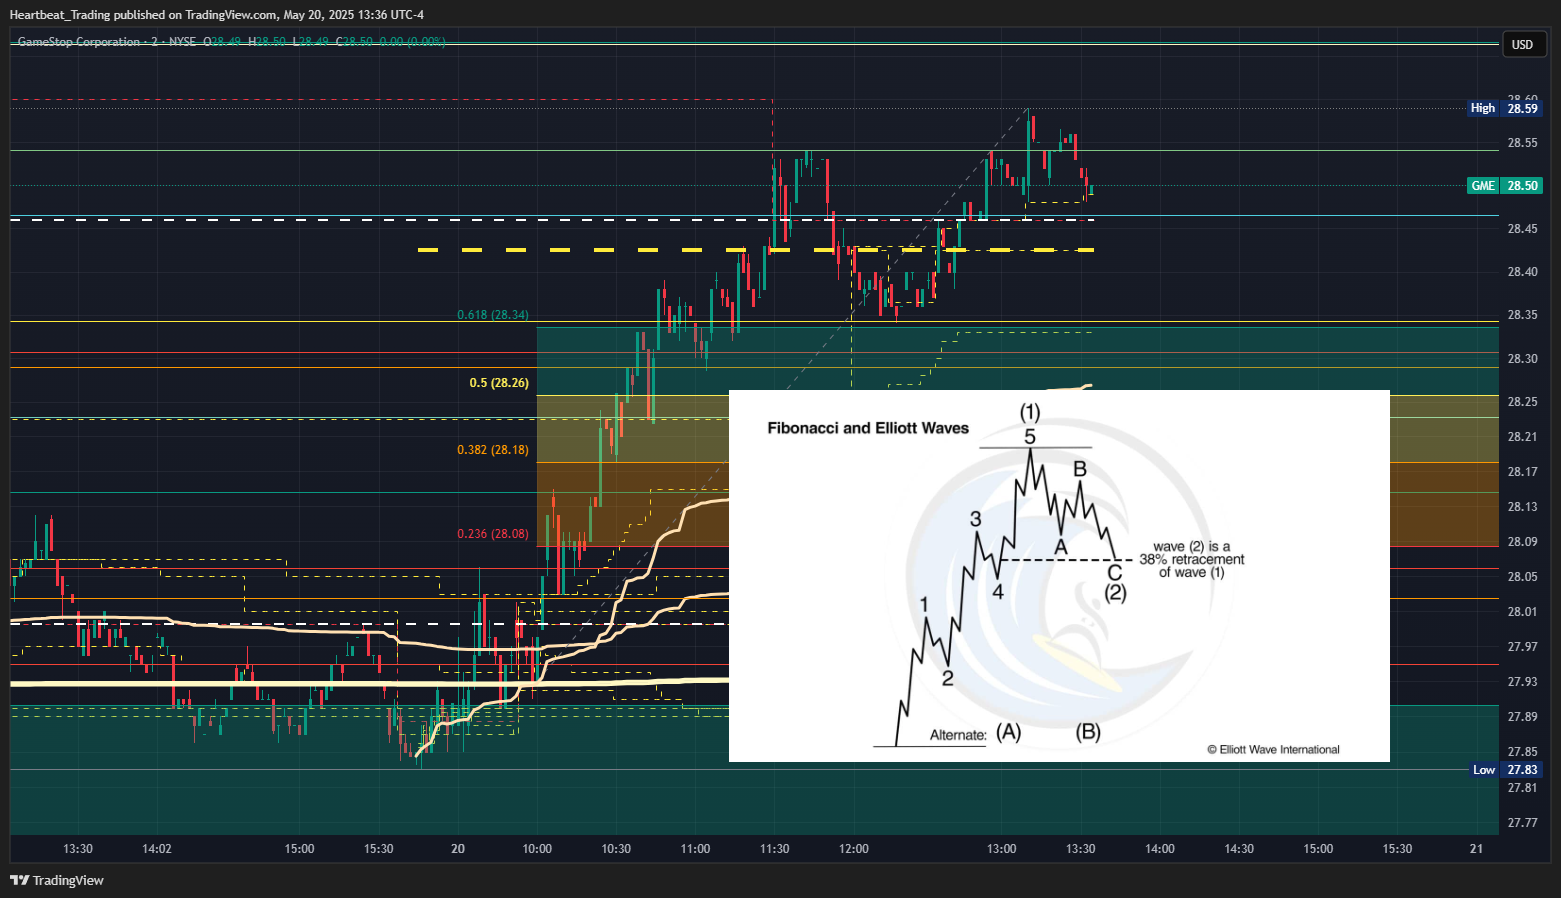Click the 10:00 time axis label
Viewport: 1561px width, 898px height.
click(x=537, y=849)
